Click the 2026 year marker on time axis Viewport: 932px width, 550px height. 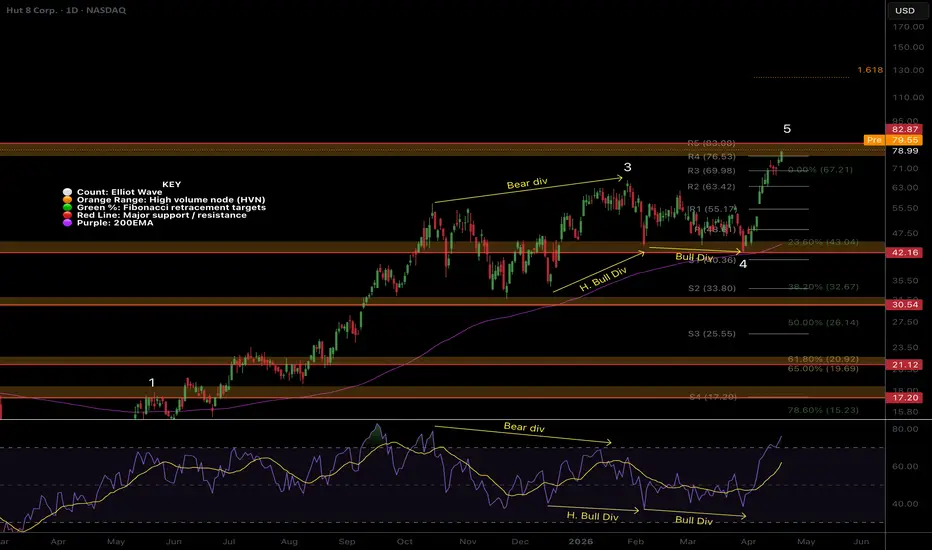click(581, 542)
